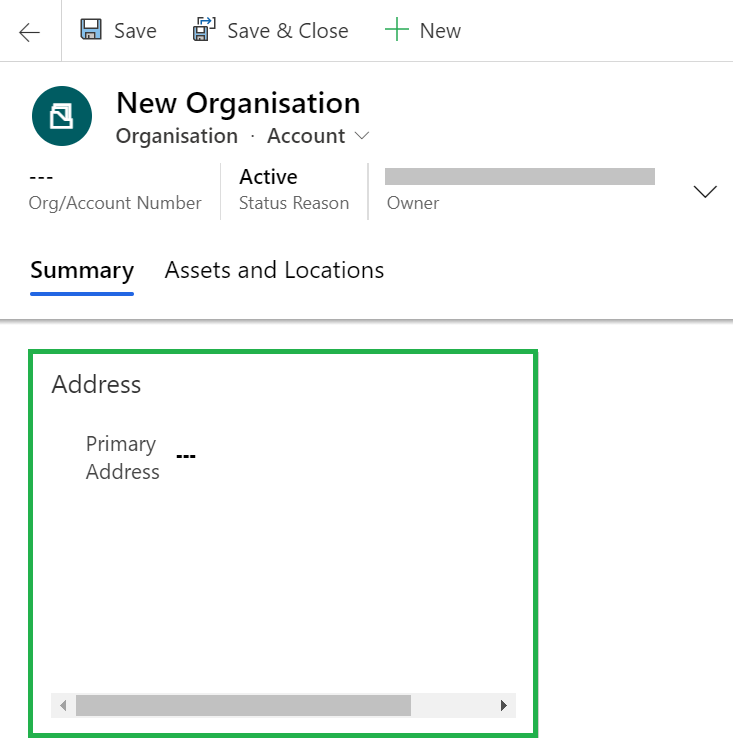Click the greyed-out Owner field value
Screen dimensions: 733x738
coord(519,177)
